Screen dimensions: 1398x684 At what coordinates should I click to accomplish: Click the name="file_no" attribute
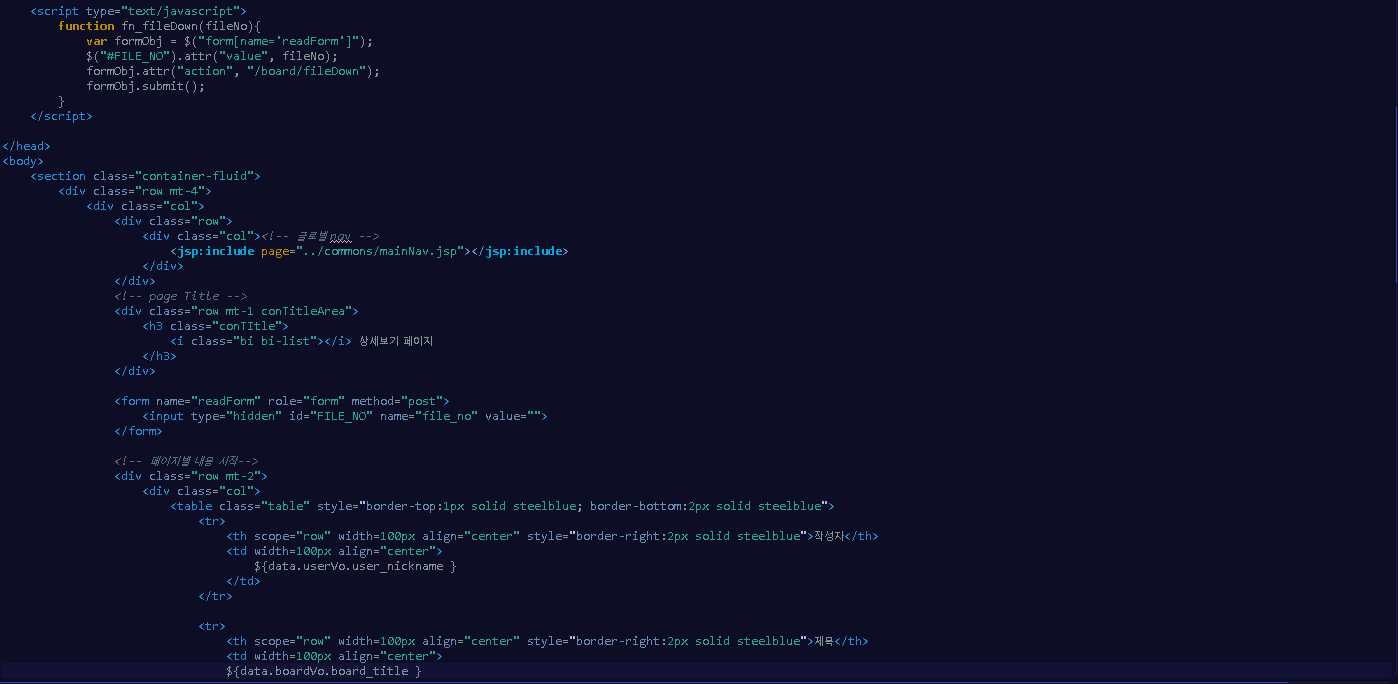tap(429, 416)
